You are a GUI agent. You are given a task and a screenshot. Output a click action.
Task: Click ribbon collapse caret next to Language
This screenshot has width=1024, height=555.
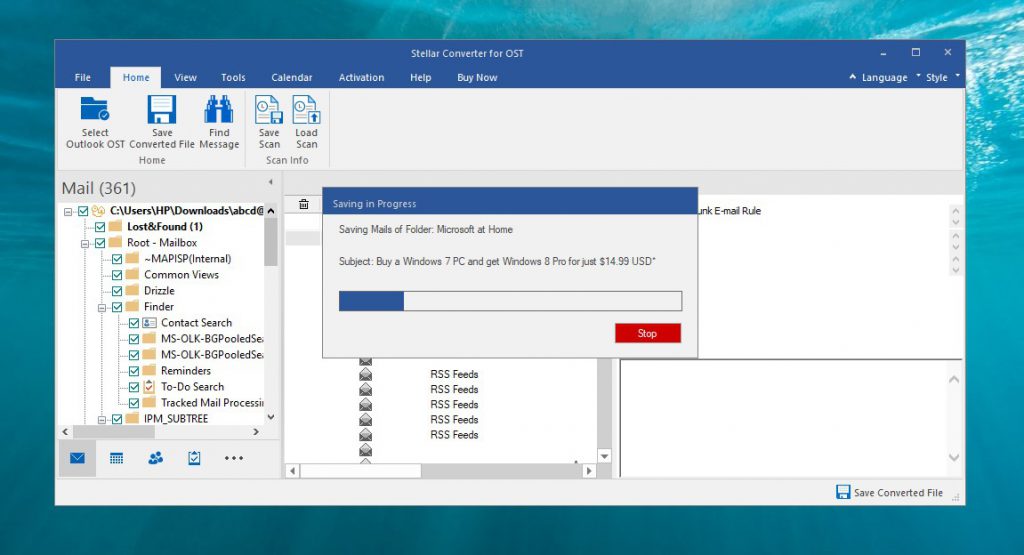click(852, 76)
